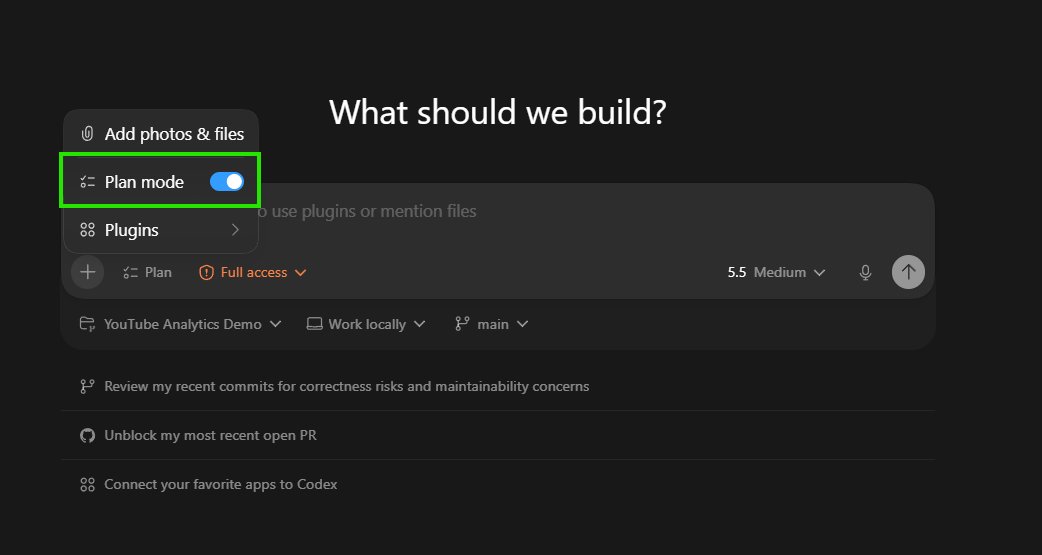Send the prompt with the up arrow
The height and width of the screenshot is (555, 1042).
pos(908,272)
